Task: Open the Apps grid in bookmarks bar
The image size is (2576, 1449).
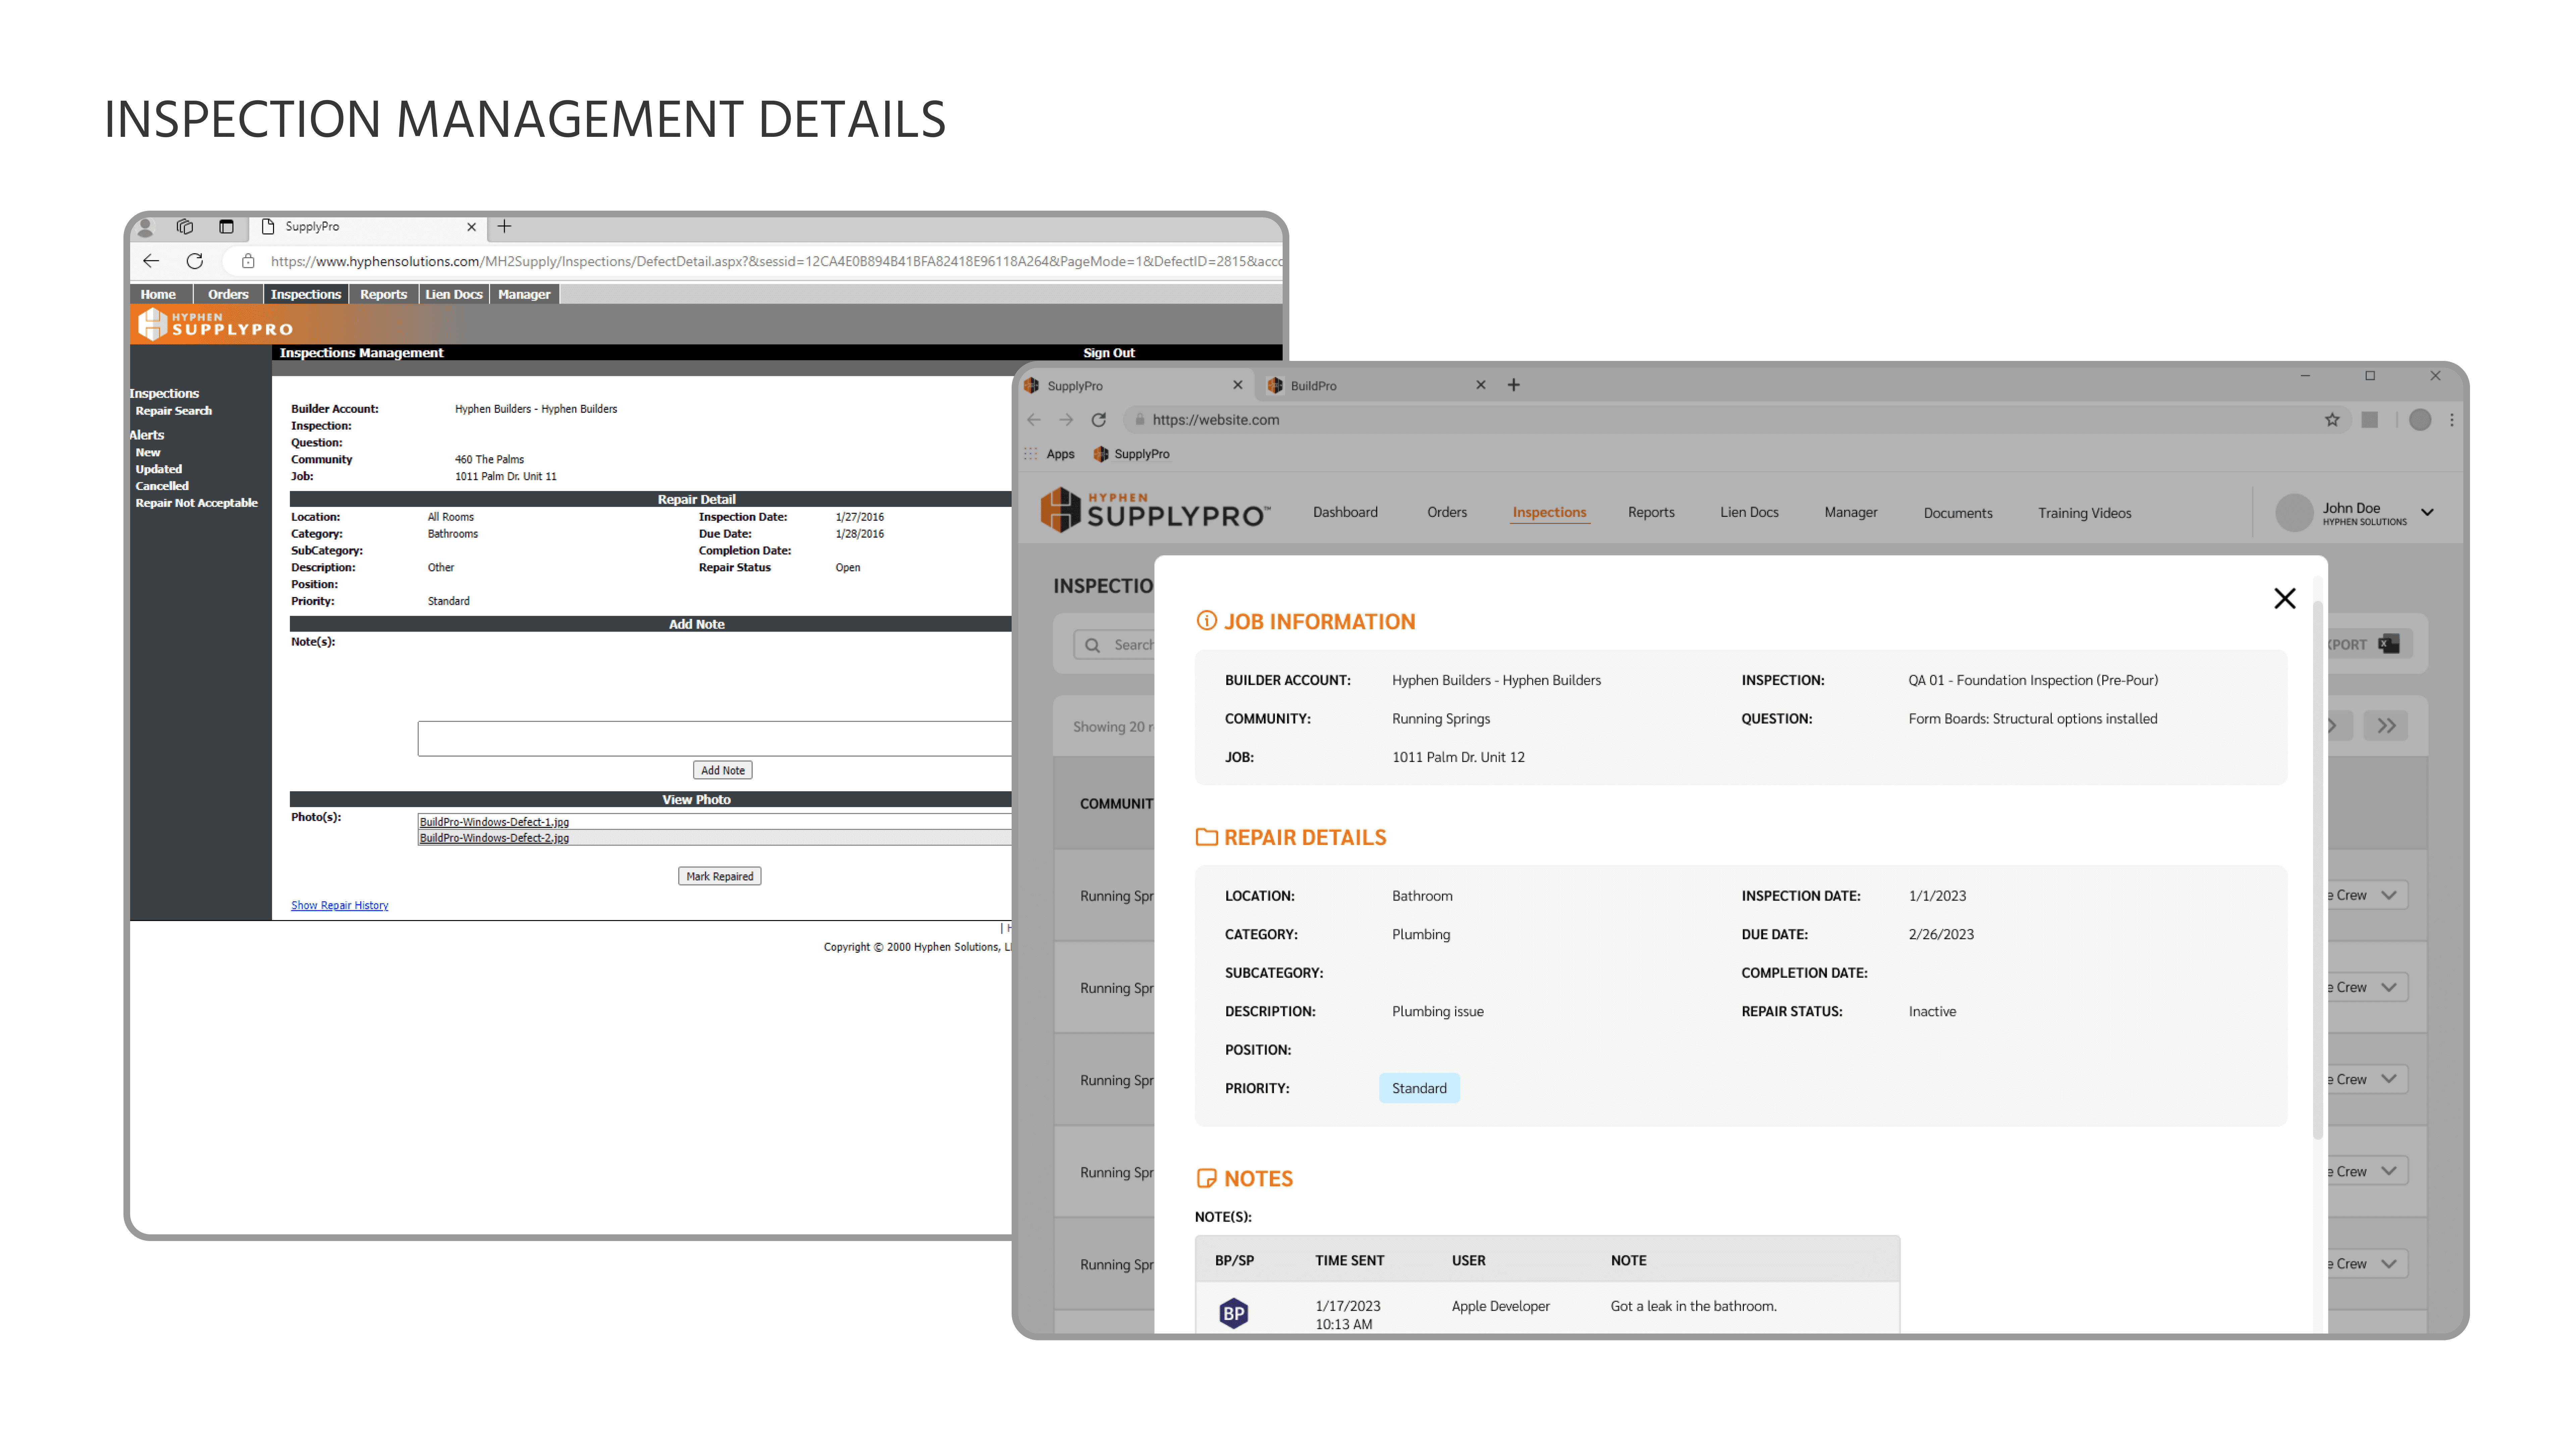Action: (x=1031, y=454)
